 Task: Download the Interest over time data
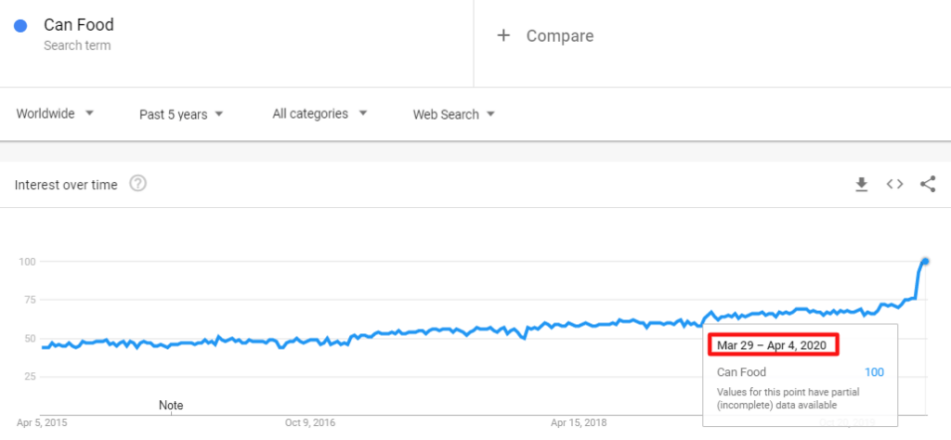pyautogui.click(x=861, y=184)
